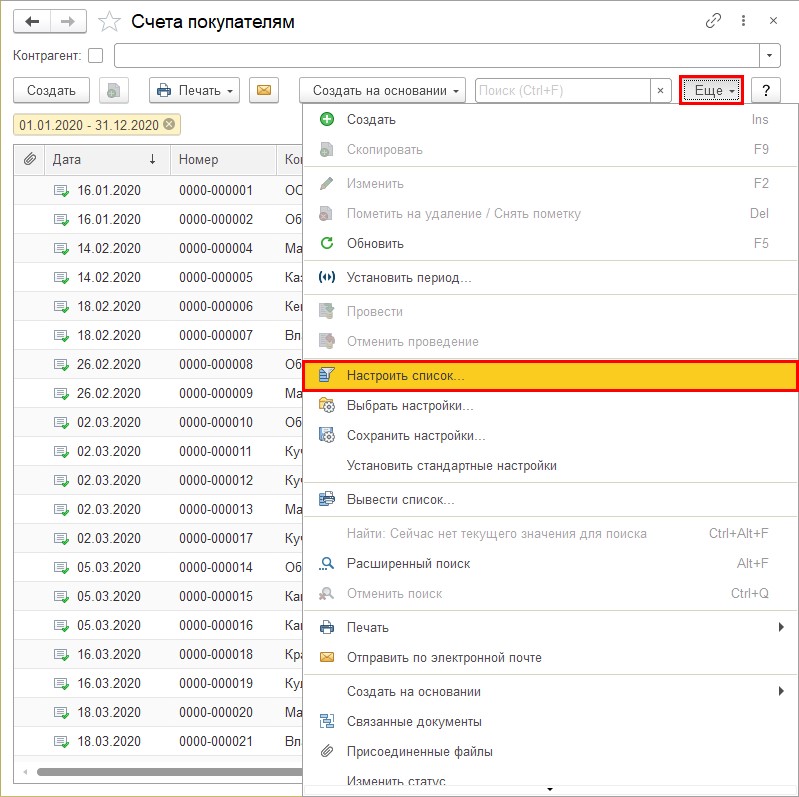
Task: Enable the Контрагент filter checkbox
Action: click(96, 55)
